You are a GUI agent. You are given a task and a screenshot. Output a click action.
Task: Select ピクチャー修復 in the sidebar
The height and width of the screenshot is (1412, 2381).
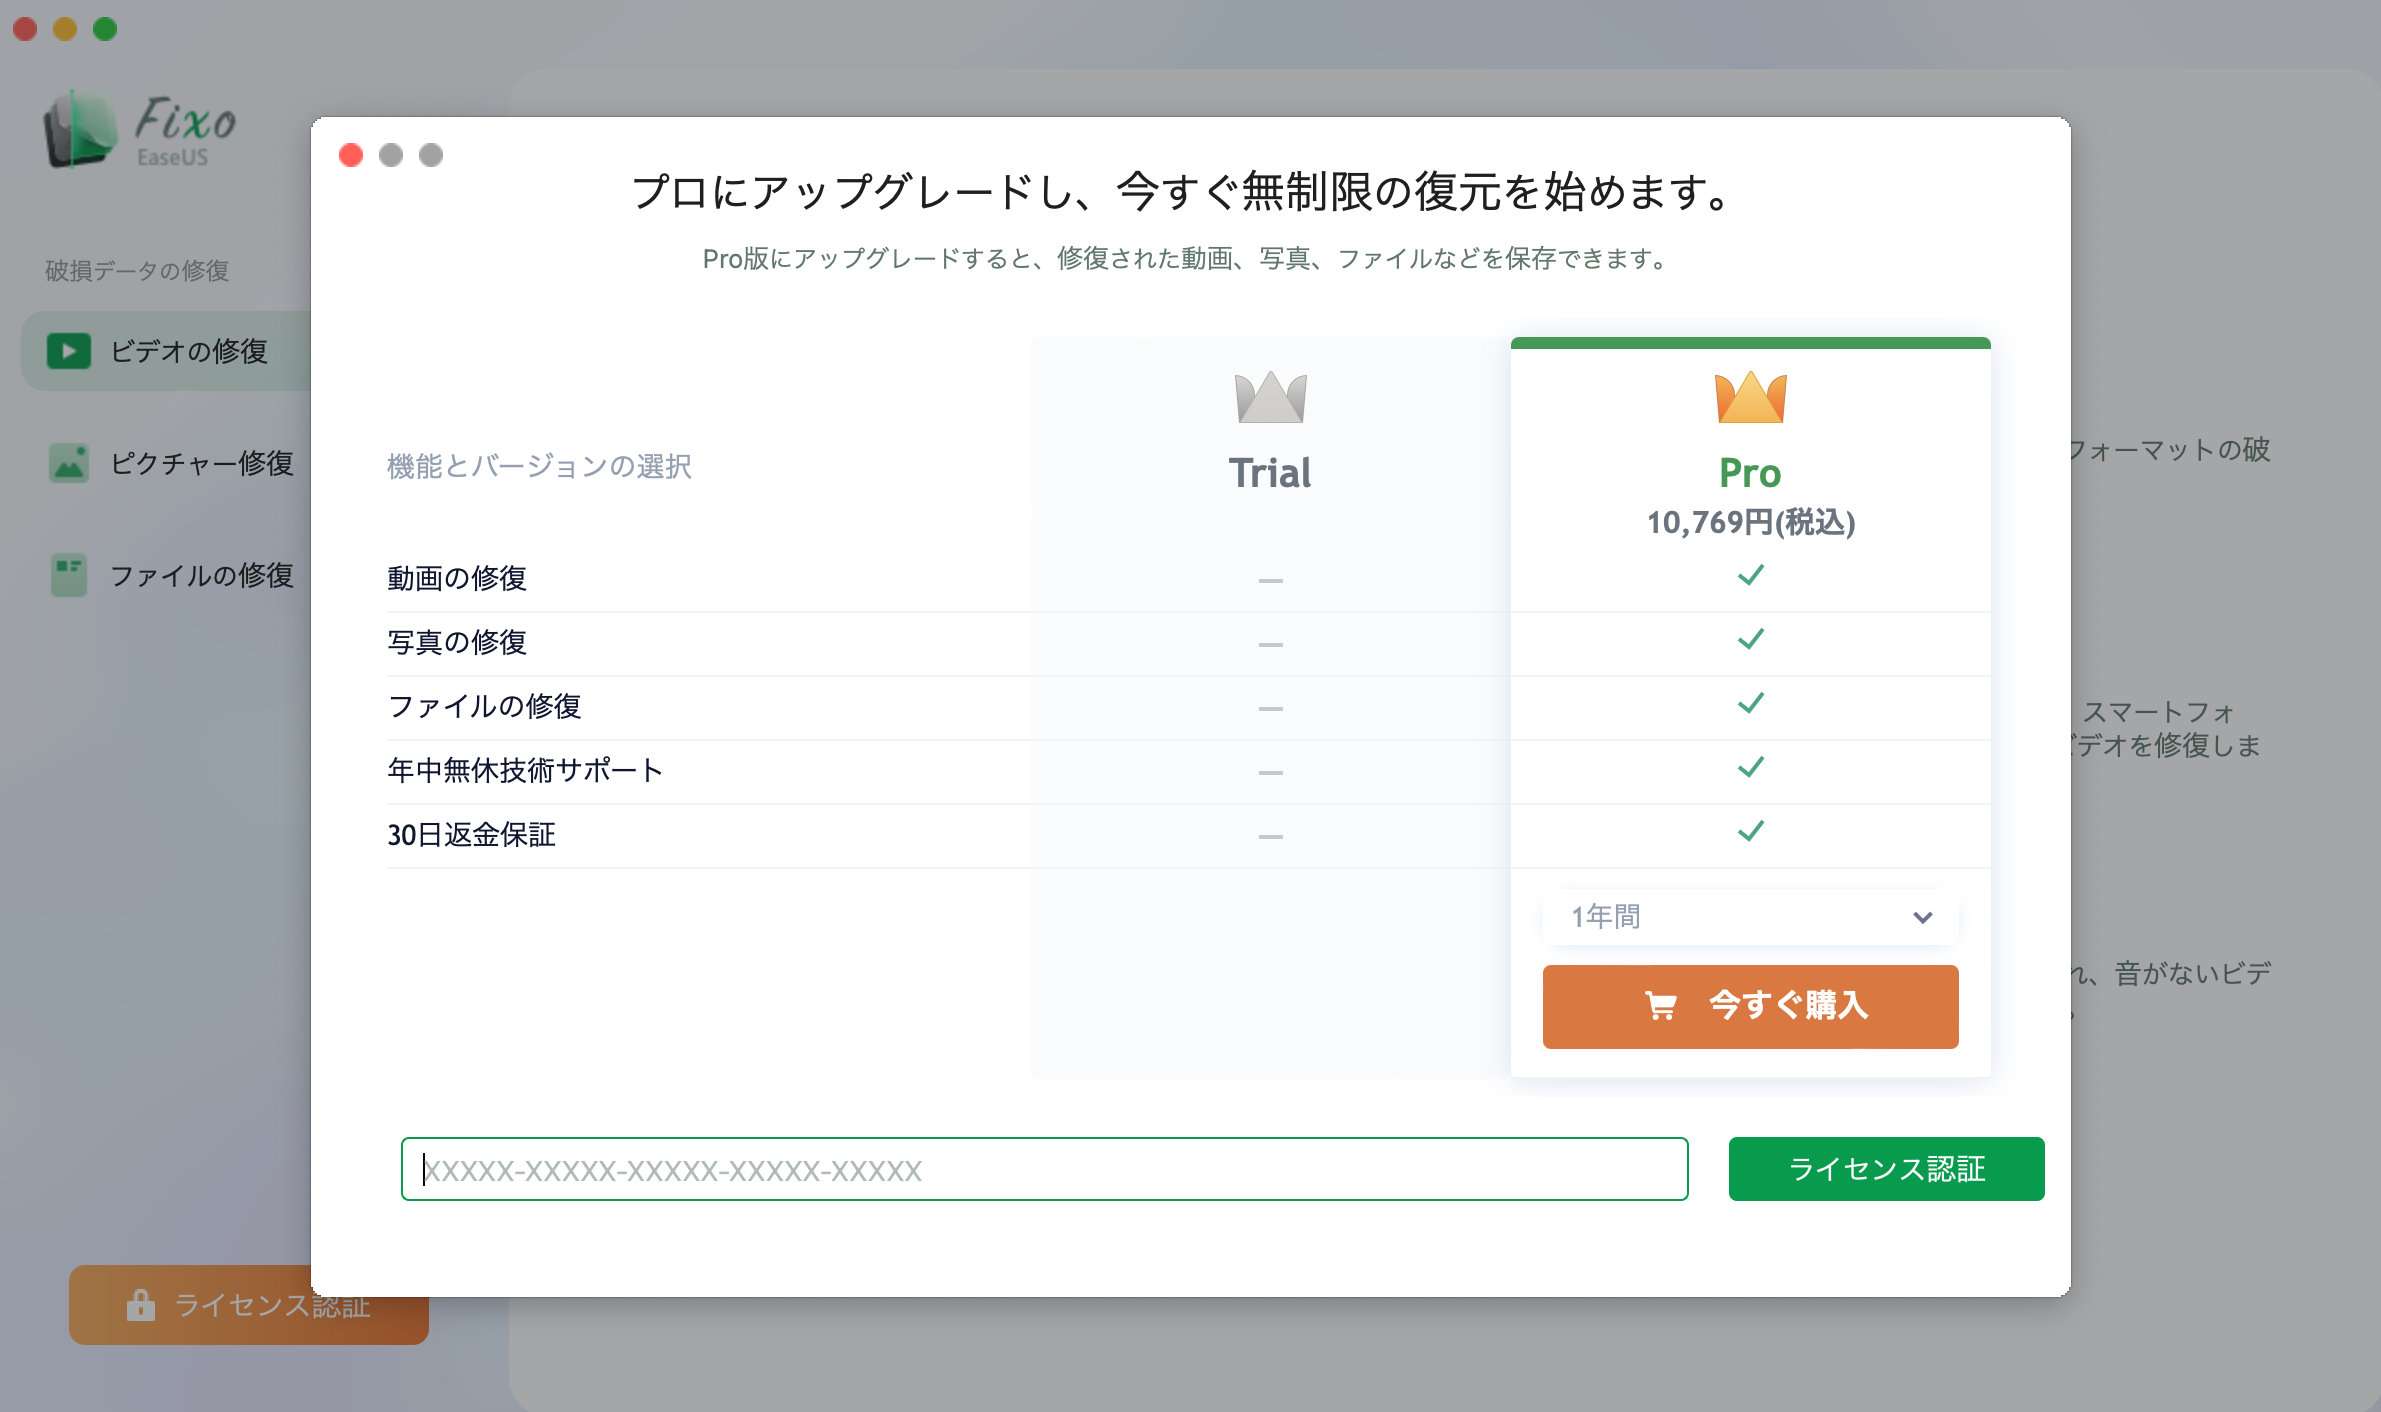(x=200, y=463)
